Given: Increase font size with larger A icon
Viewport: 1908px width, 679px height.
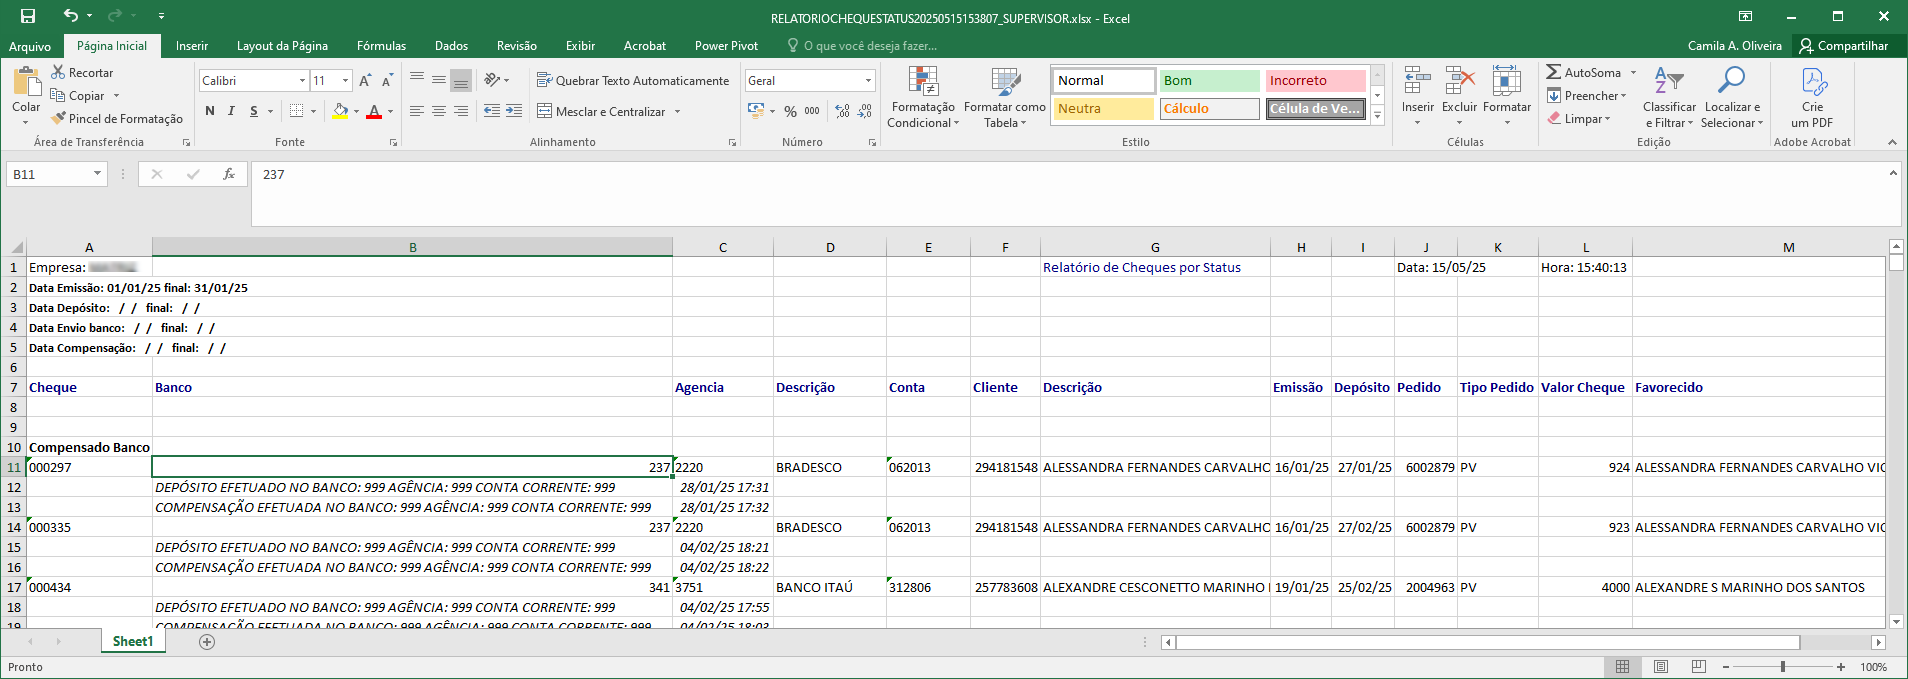Looking at the screenshot, I should tap(365, 81).
